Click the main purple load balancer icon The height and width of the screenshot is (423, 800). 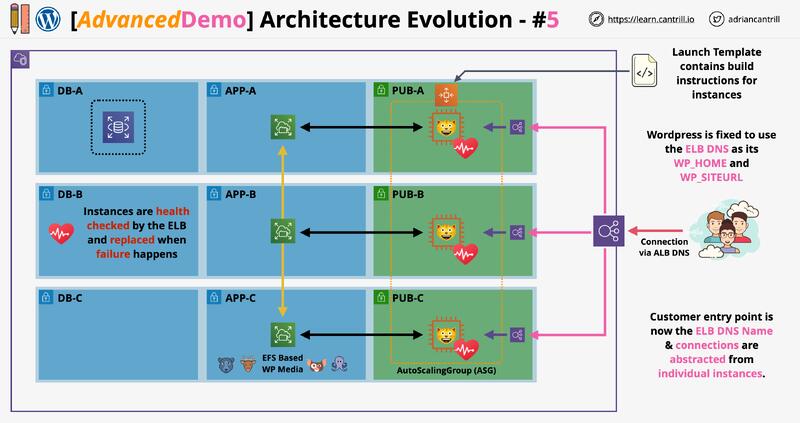[x=608, y=231]
